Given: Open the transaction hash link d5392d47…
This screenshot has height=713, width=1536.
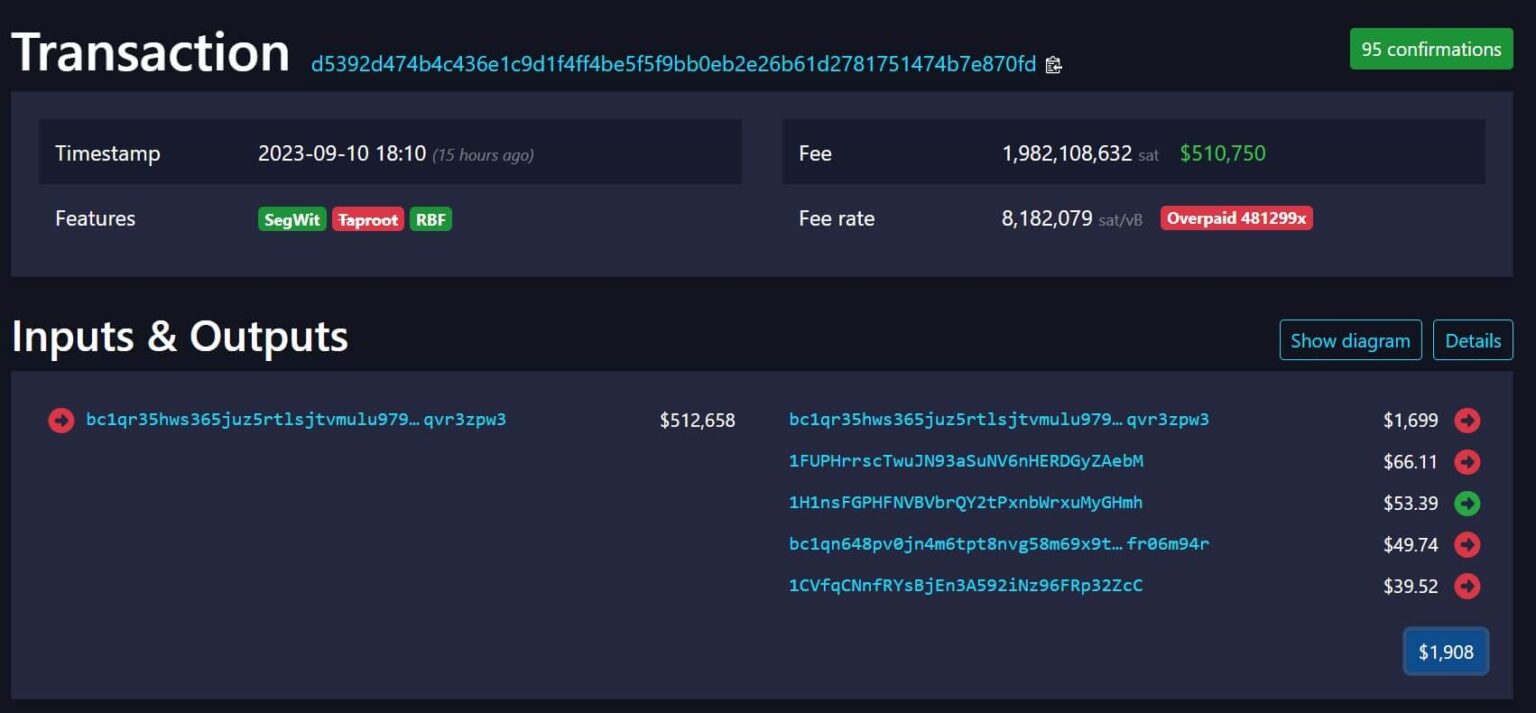Looking at the screenshot, I should [x=673, y=65].
